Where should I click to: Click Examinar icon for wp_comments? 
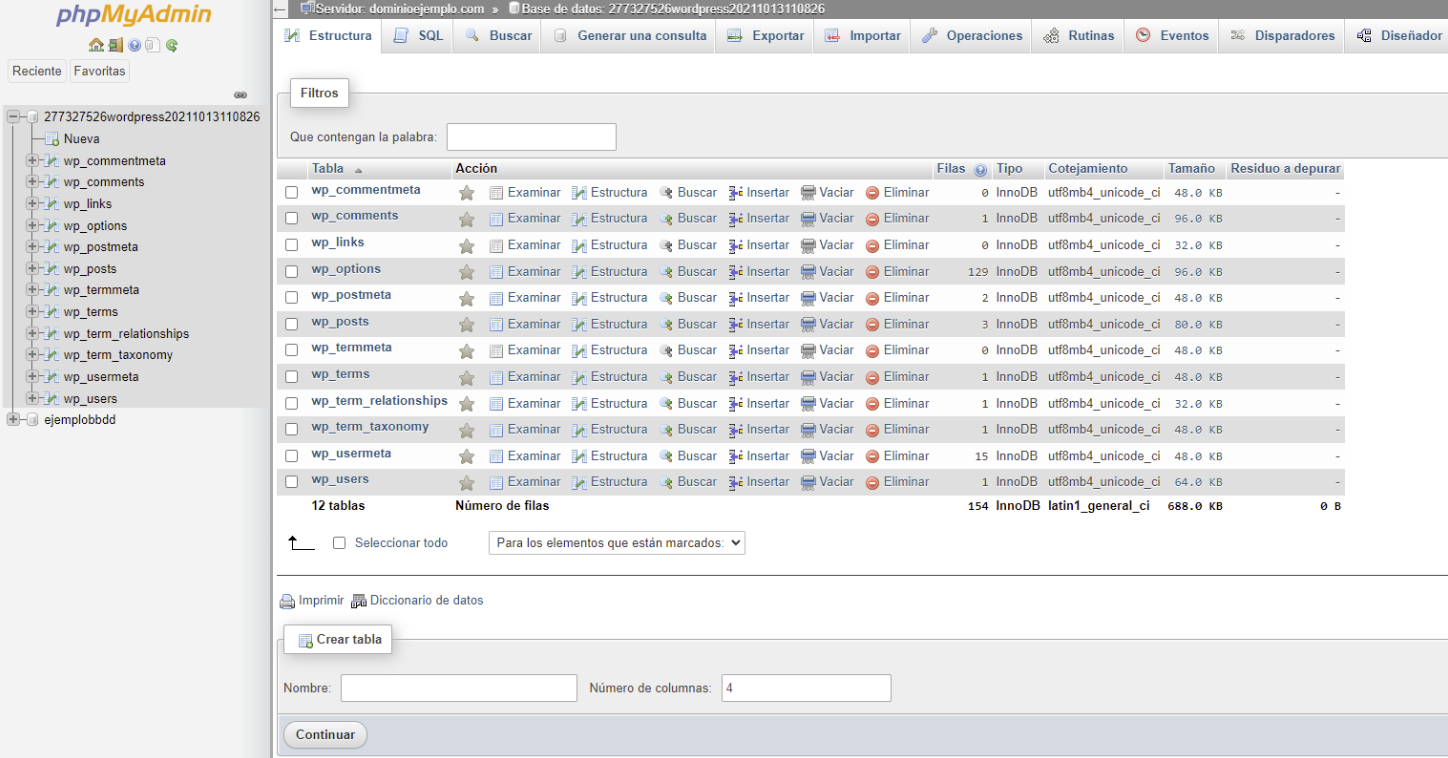point(496,219)
